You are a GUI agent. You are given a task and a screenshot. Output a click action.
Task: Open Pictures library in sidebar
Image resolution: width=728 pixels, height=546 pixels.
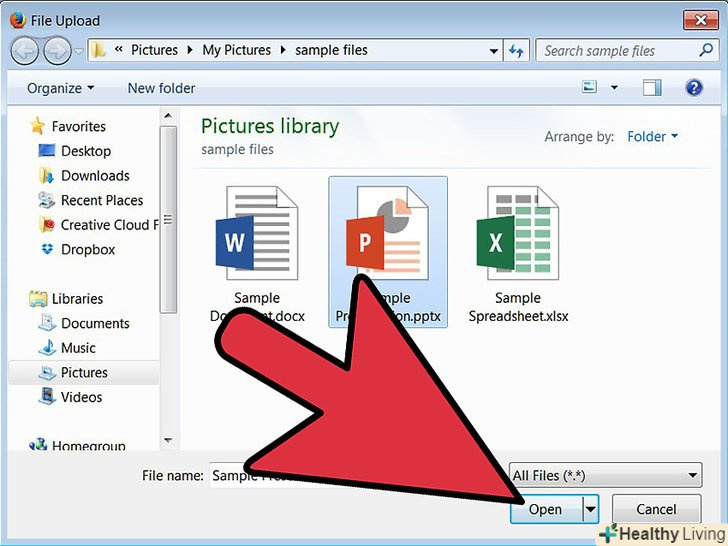coord(84,372)
